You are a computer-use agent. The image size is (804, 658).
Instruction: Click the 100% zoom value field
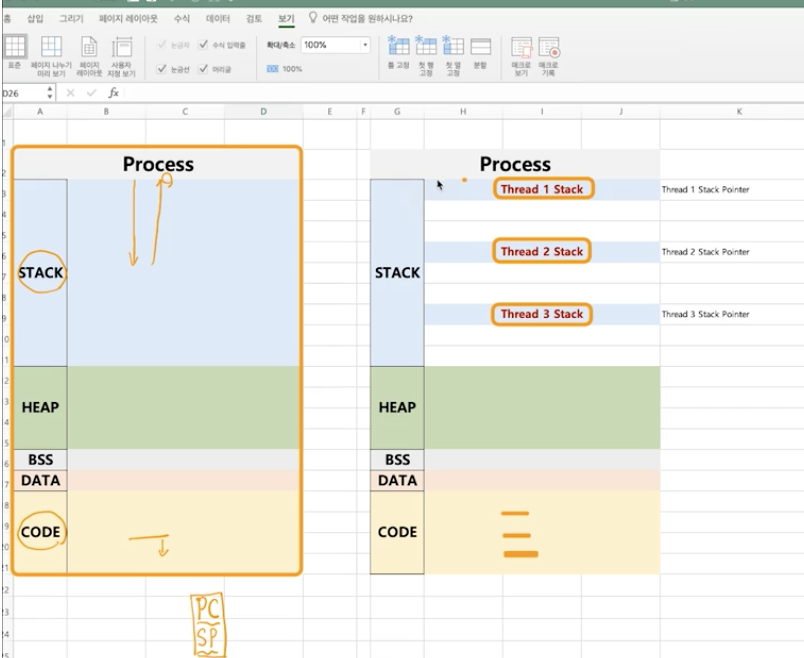point(331,45)
